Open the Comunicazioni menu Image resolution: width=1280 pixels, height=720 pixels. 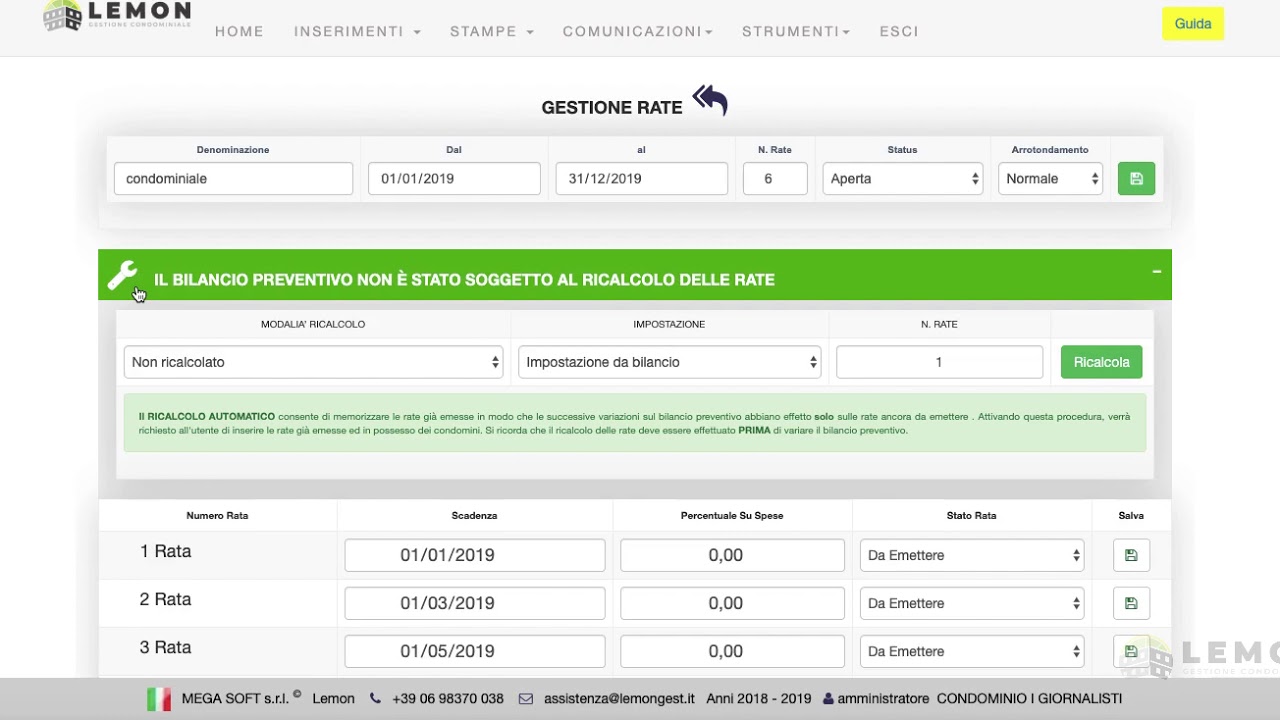pyautogui.click(x=638, y=32)
